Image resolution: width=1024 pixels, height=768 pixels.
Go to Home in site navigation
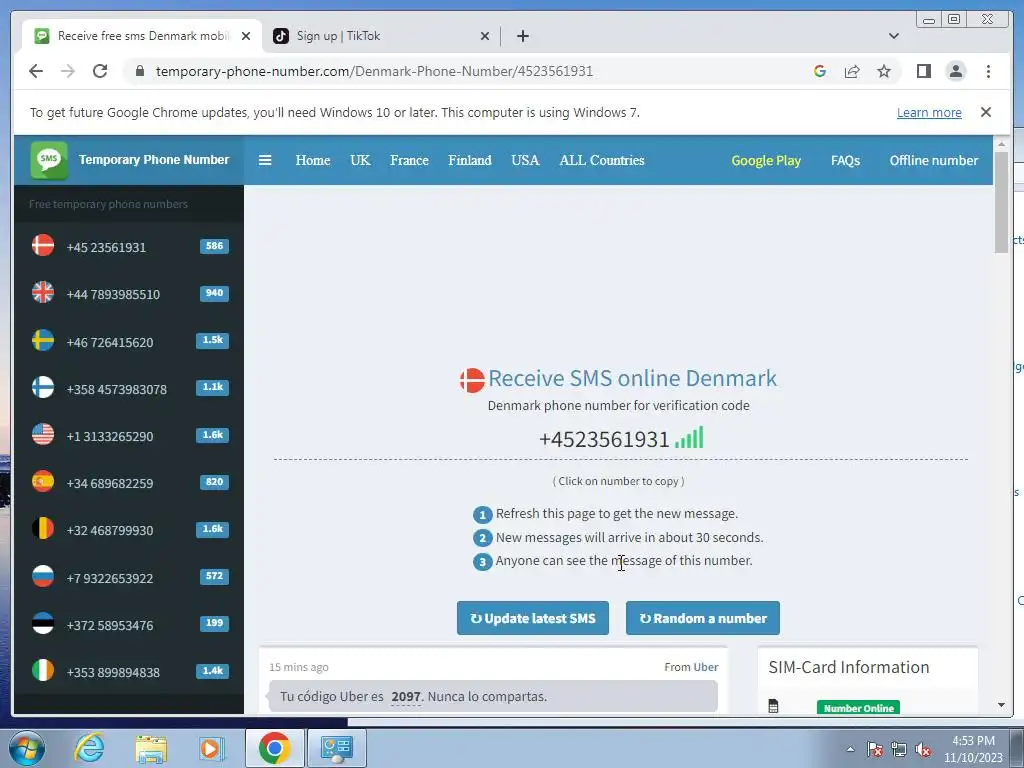pyautogui.click(x=312, y=160)
